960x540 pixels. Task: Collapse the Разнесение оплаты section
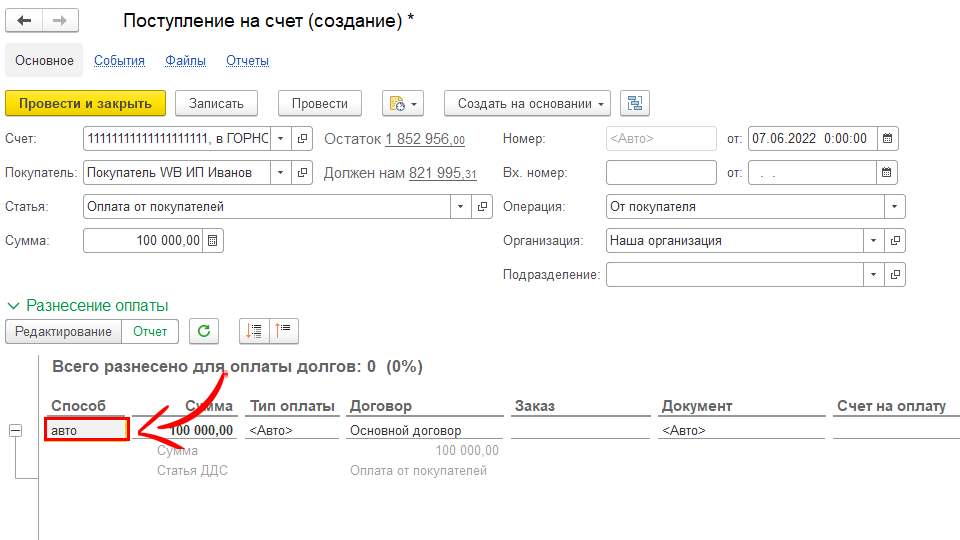pos(14,306)
